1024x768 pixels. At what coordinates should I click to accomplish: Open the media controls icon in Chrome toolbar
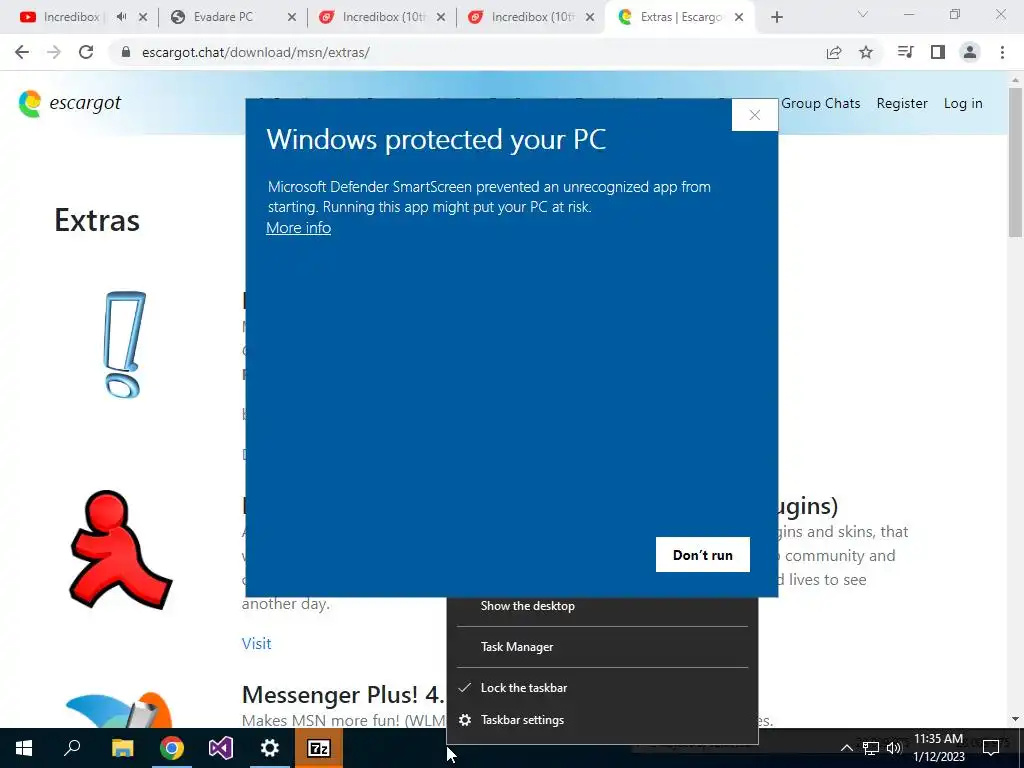[905, 52]
